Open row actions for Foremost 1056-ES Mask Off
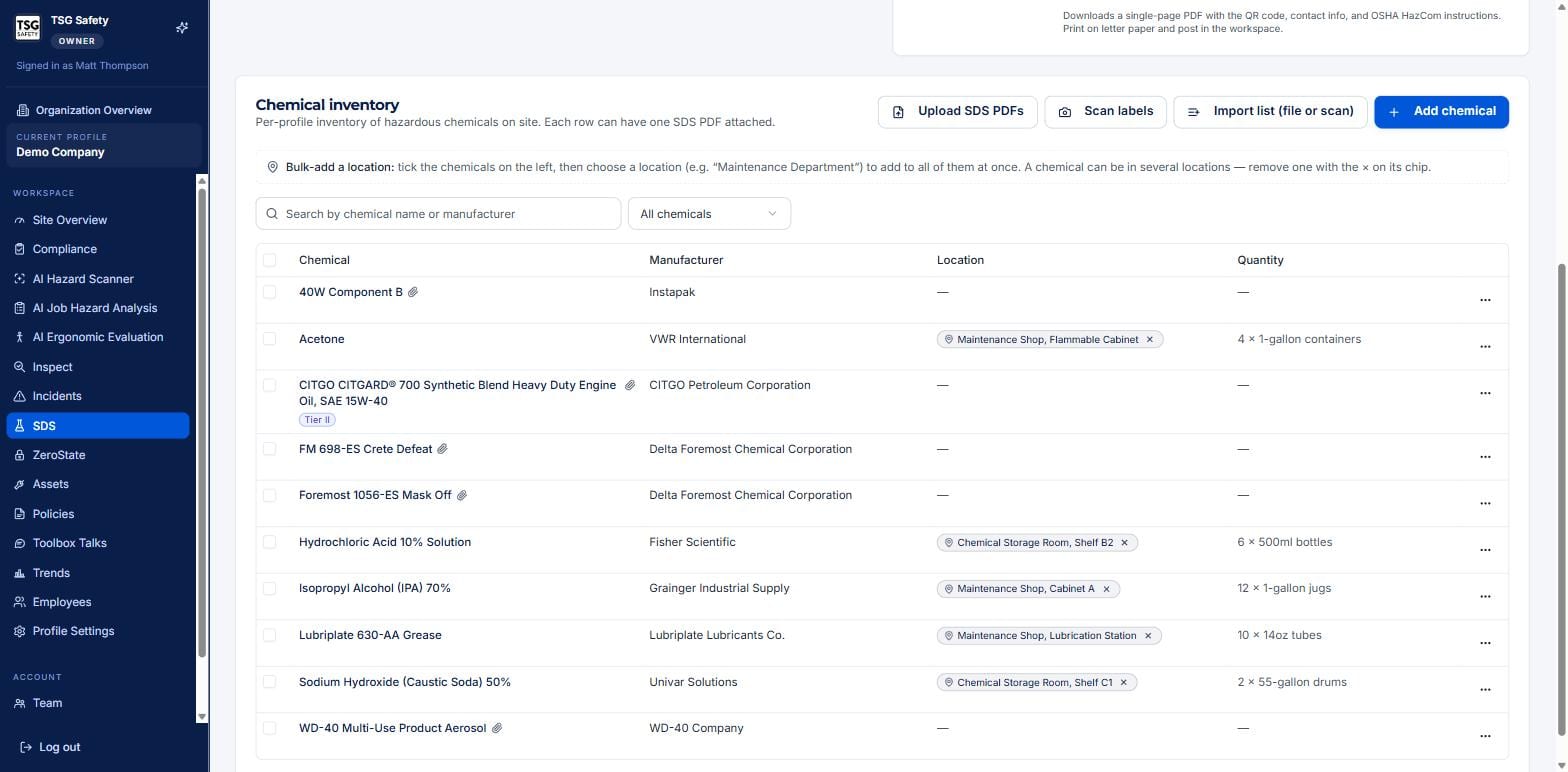Viewport: 1568px width, 772px height. (x=1485, y=503)
